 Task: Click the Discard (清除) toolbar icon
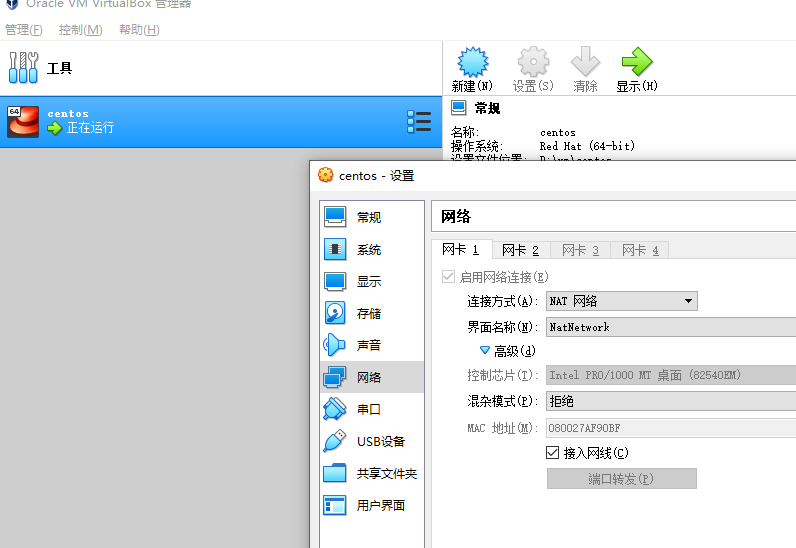point(585,68)
